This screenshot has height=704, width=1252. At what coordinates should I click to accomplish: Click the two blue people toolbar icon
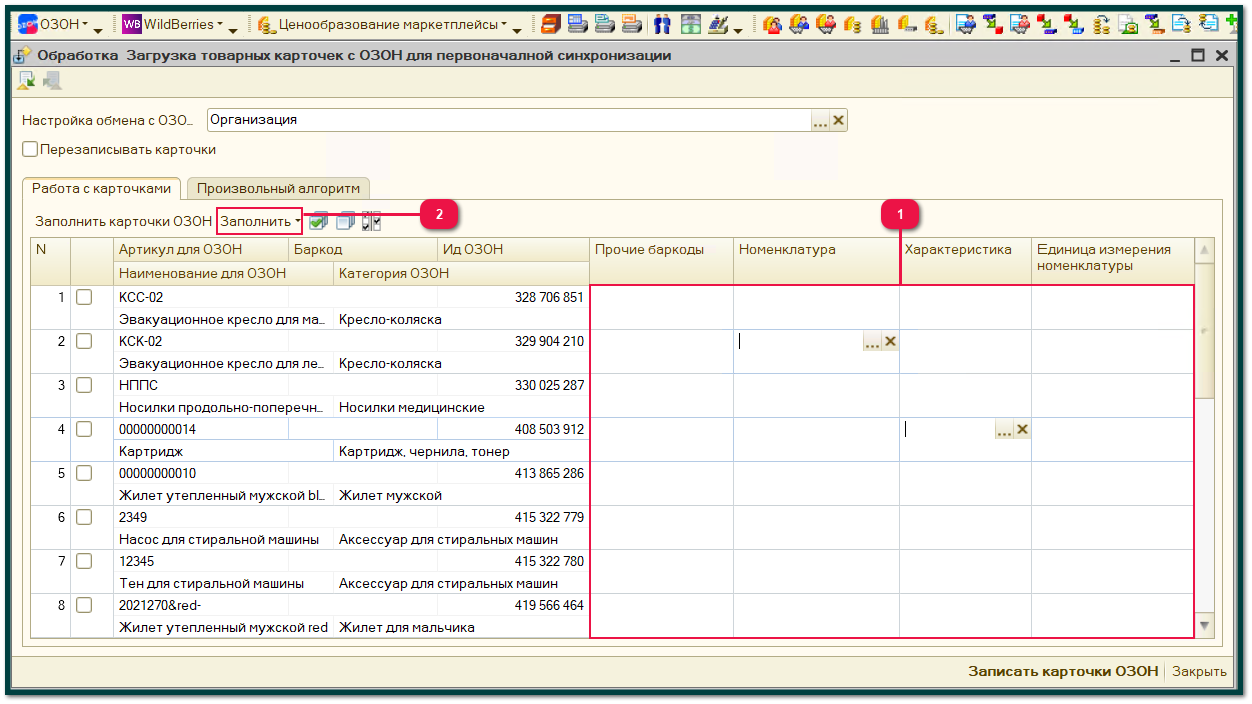[x=662, y=24]
